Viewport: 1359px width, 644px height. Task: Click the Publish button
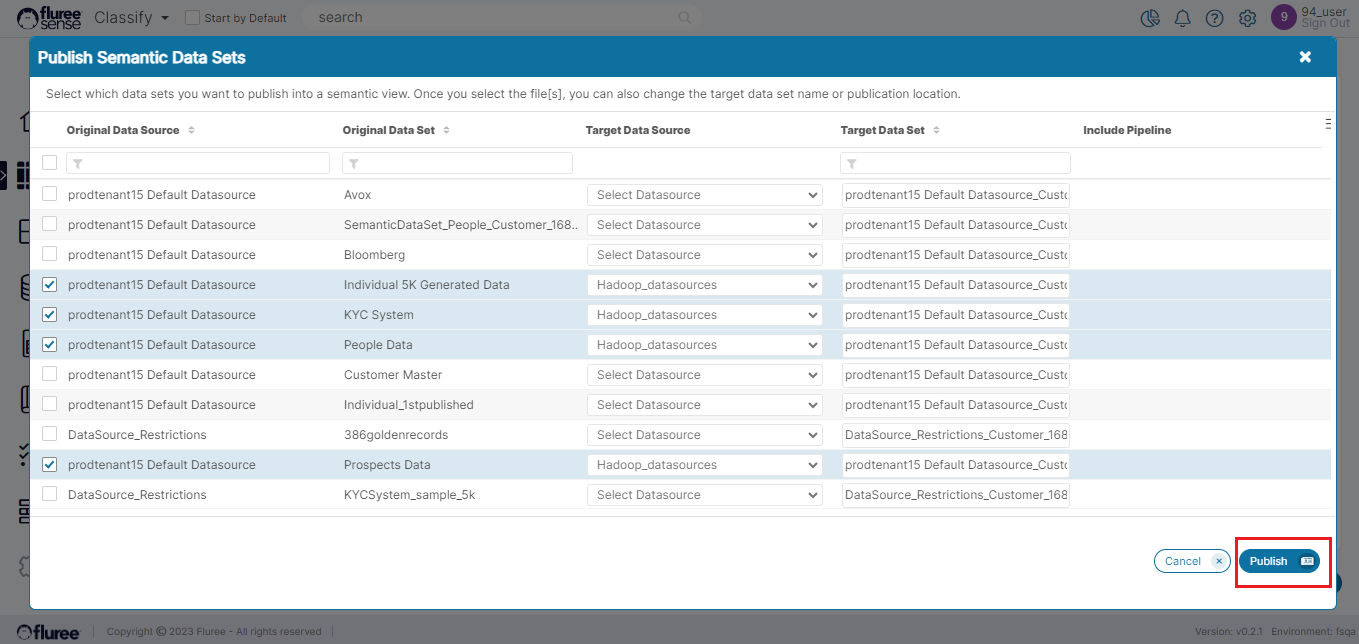(1279, 561)
